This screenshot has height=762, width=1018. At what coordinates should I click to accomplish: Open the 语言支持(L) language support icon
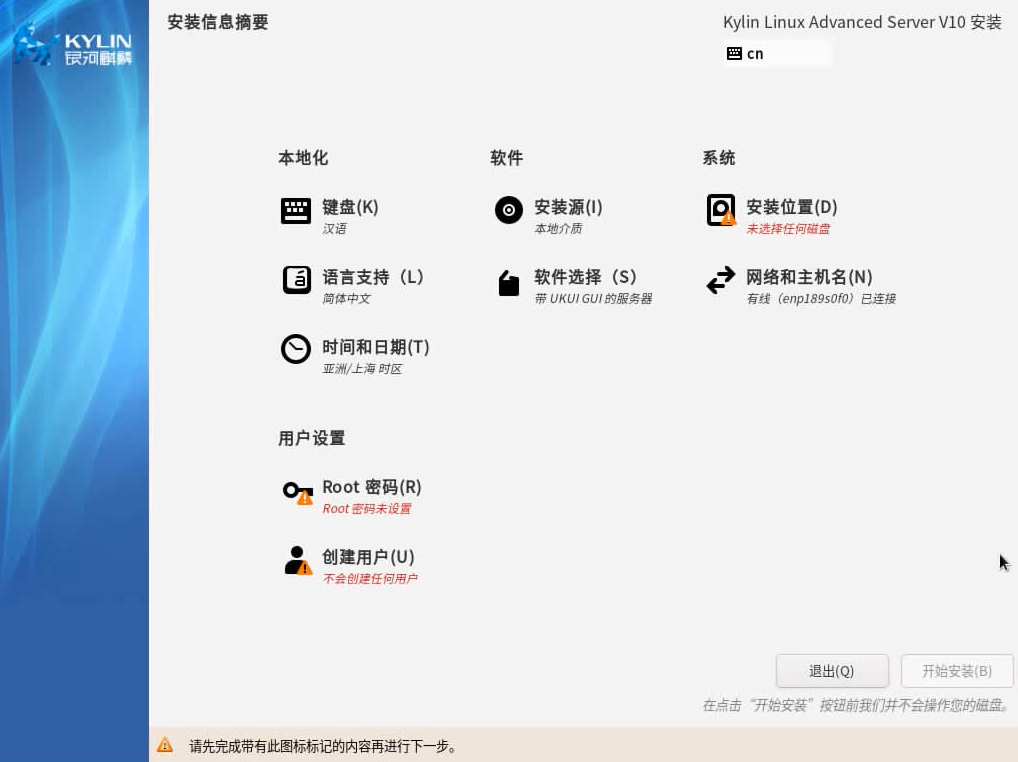coord(296,280)
